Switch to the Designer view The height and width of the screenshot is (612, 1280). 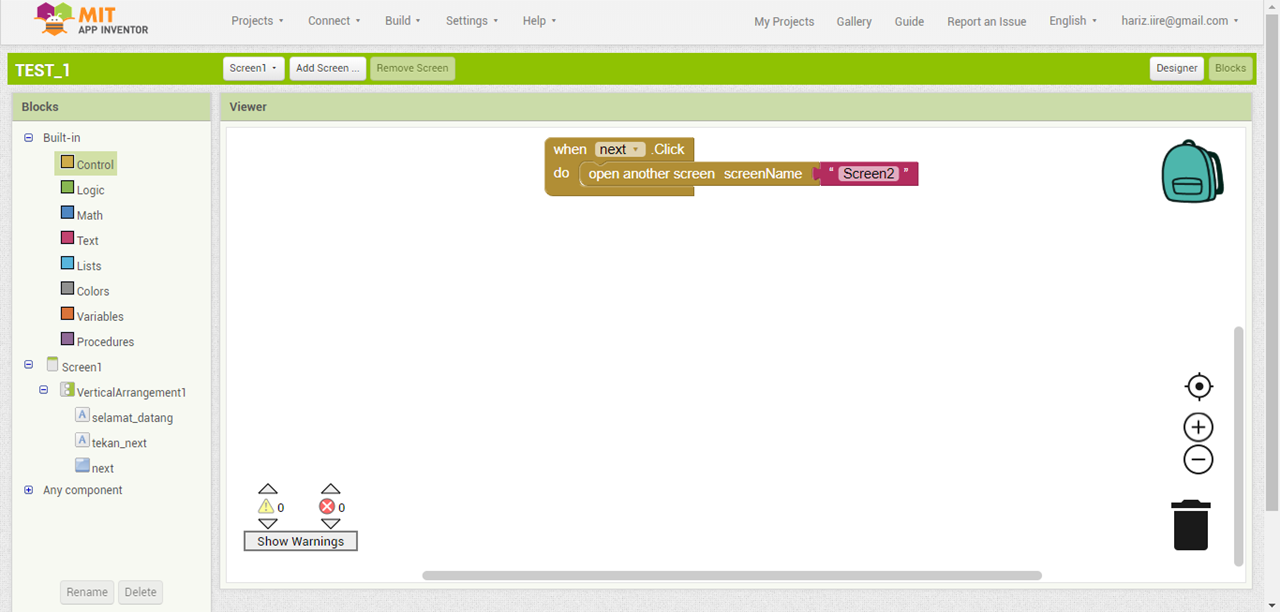(1176, 68)
